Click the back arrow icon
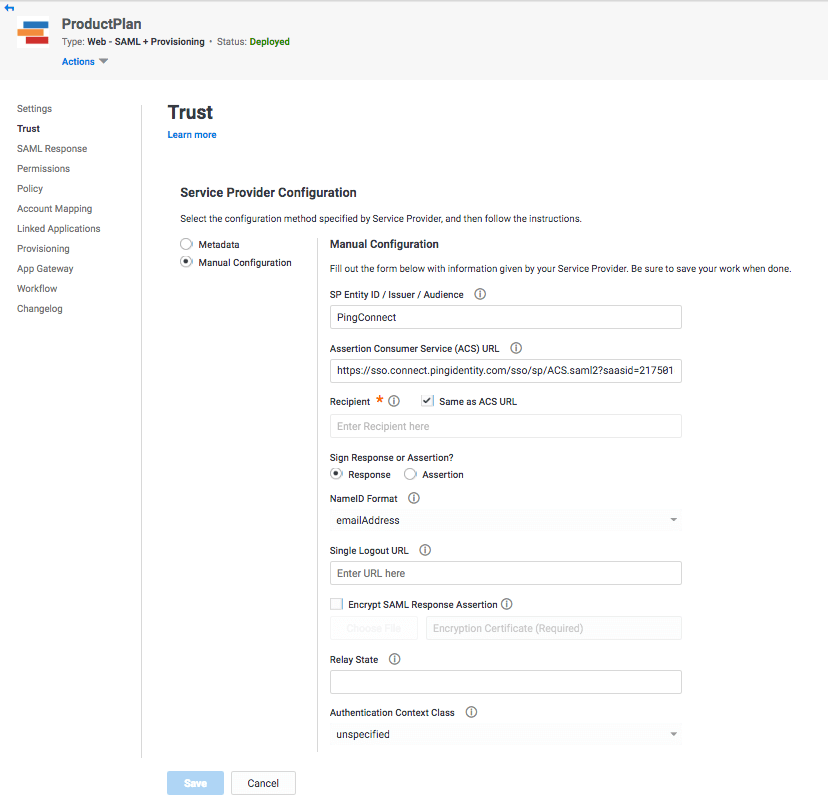The width and height of the screenshot is (828, 810). (10, 8)
